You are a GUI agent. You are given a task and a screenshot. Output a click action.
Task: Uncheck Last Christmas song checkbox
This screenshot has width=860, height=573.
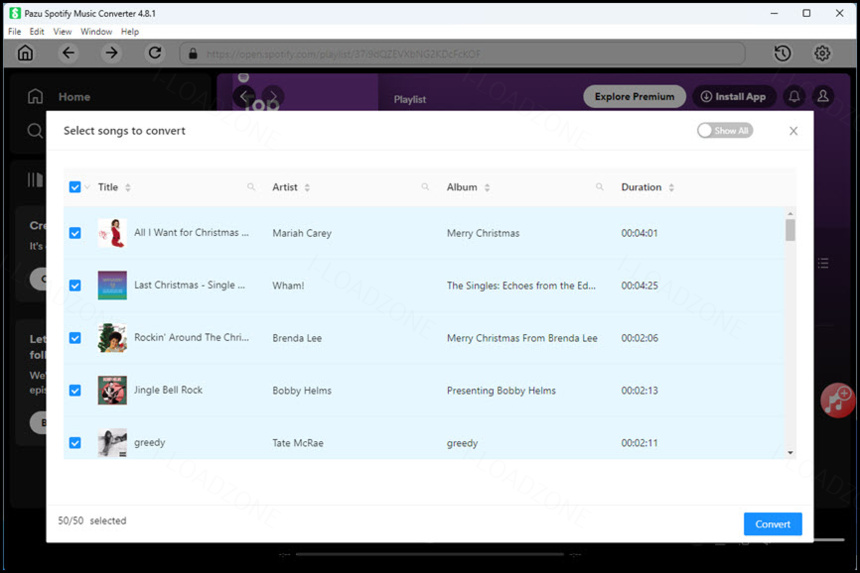click(x=75, y=286)
